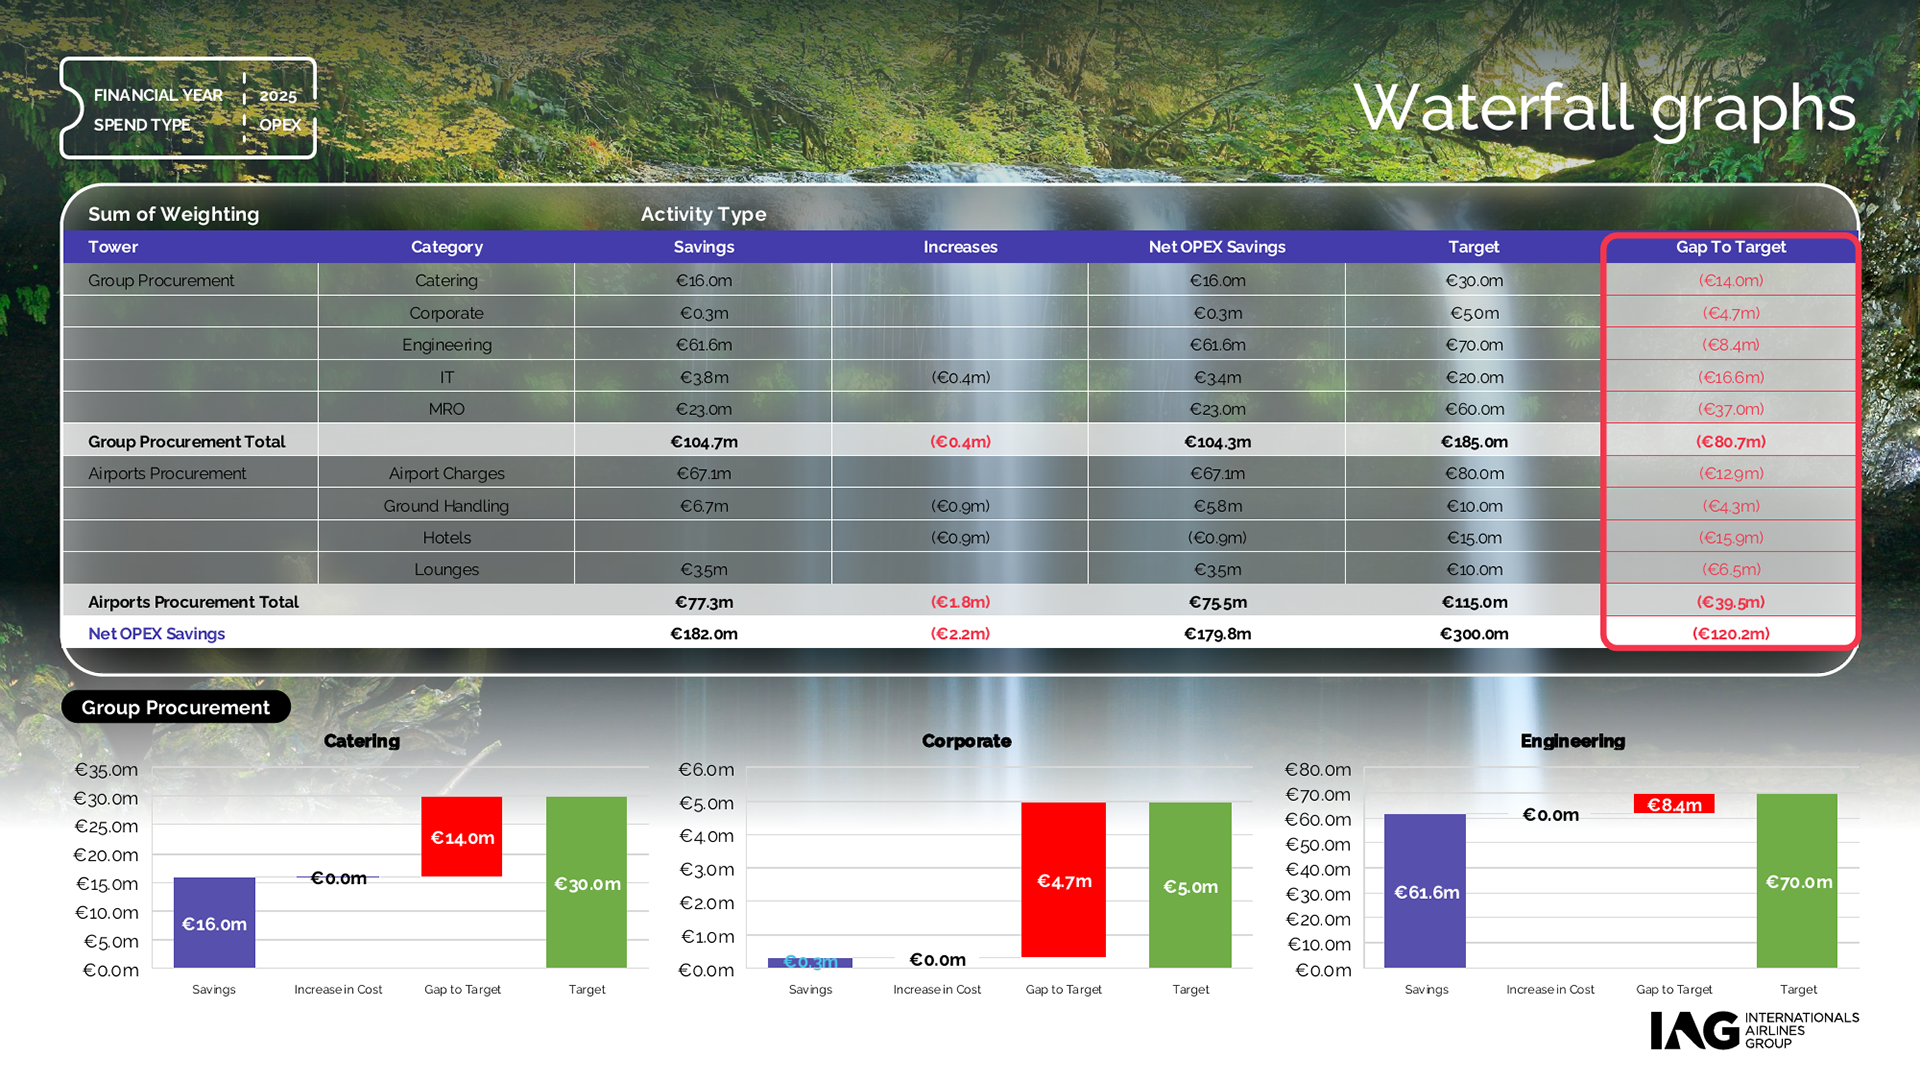Click the Net OPEX Savings column header
Image resolution: width=1920 pixels, height=1080 pixels.
1217,247
